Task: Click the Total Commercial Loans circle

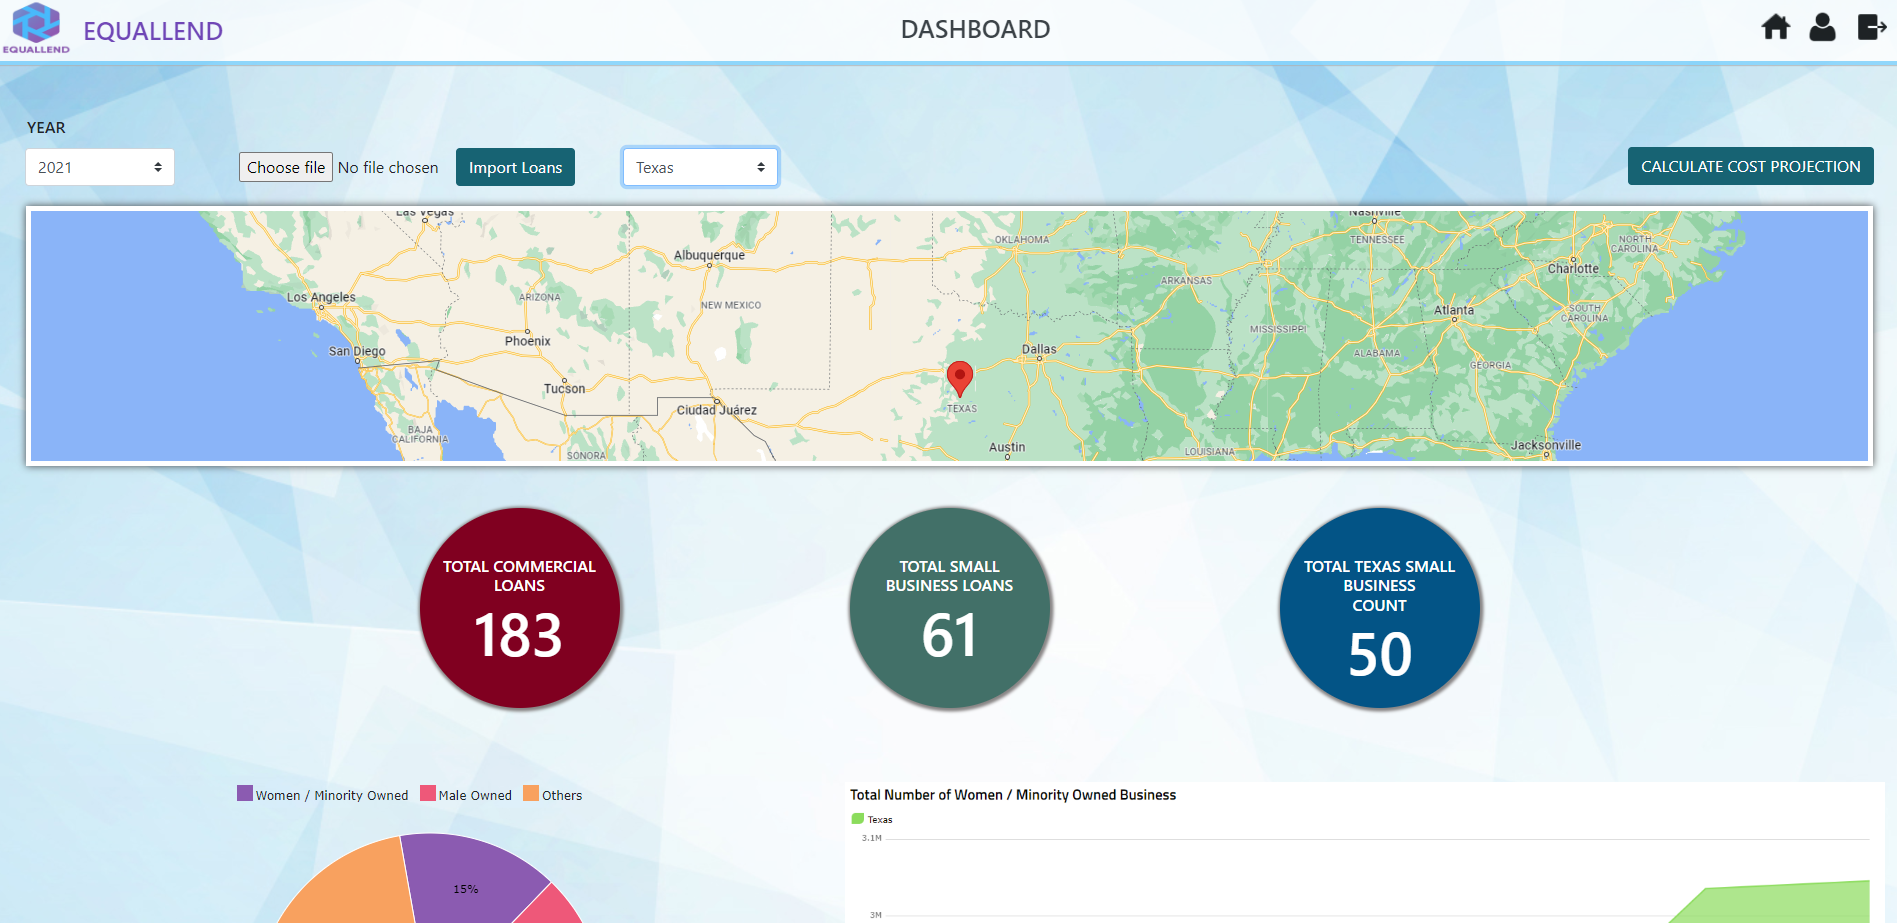Action: click(x=520, y=608)
